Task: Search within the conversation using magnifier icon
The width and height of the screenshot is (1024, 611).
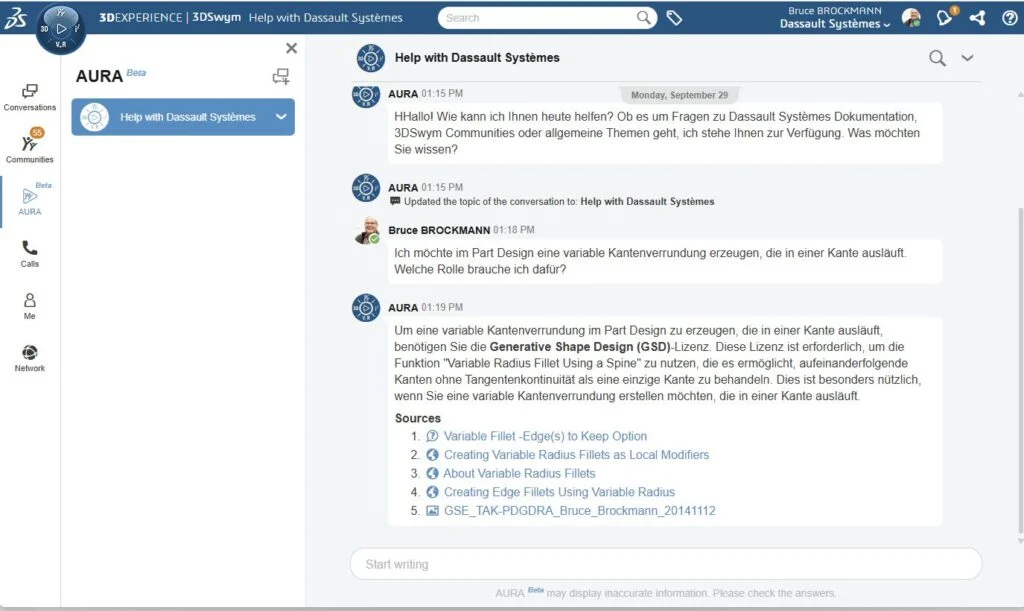Action: (x=937, y=58)
